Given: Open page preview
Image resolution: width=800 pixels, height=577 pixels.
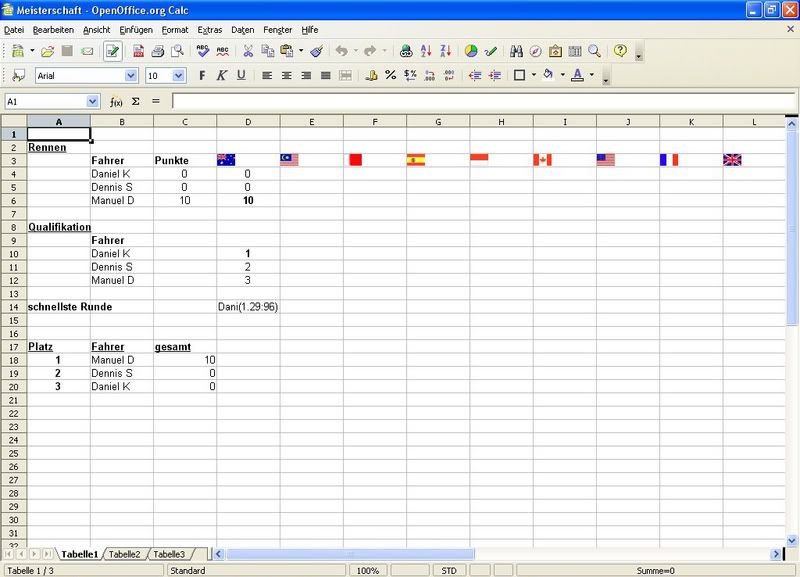Looking at the screenshot, I should (x=177, y=51).
